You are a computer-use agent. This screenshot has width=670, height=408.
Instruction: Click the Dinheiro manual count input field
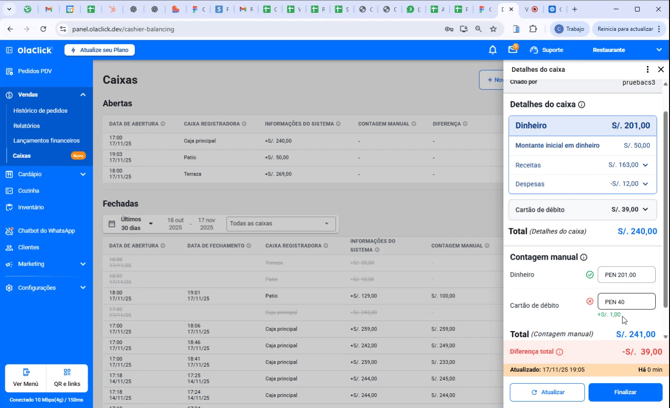(x=626, y=275)
